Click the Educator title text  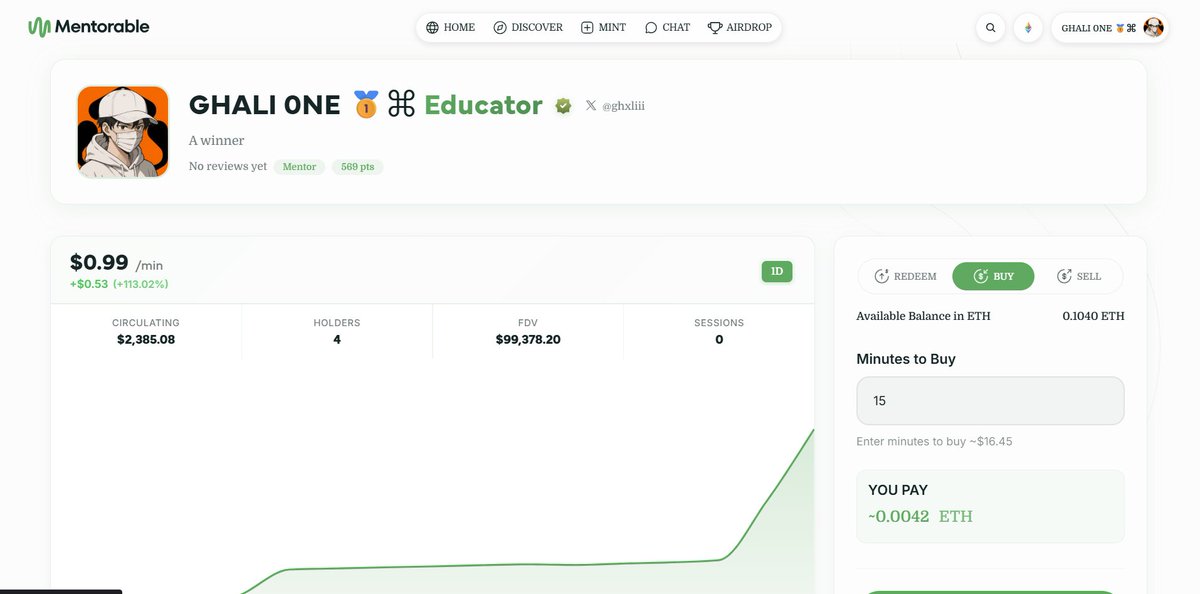[483, 105]
